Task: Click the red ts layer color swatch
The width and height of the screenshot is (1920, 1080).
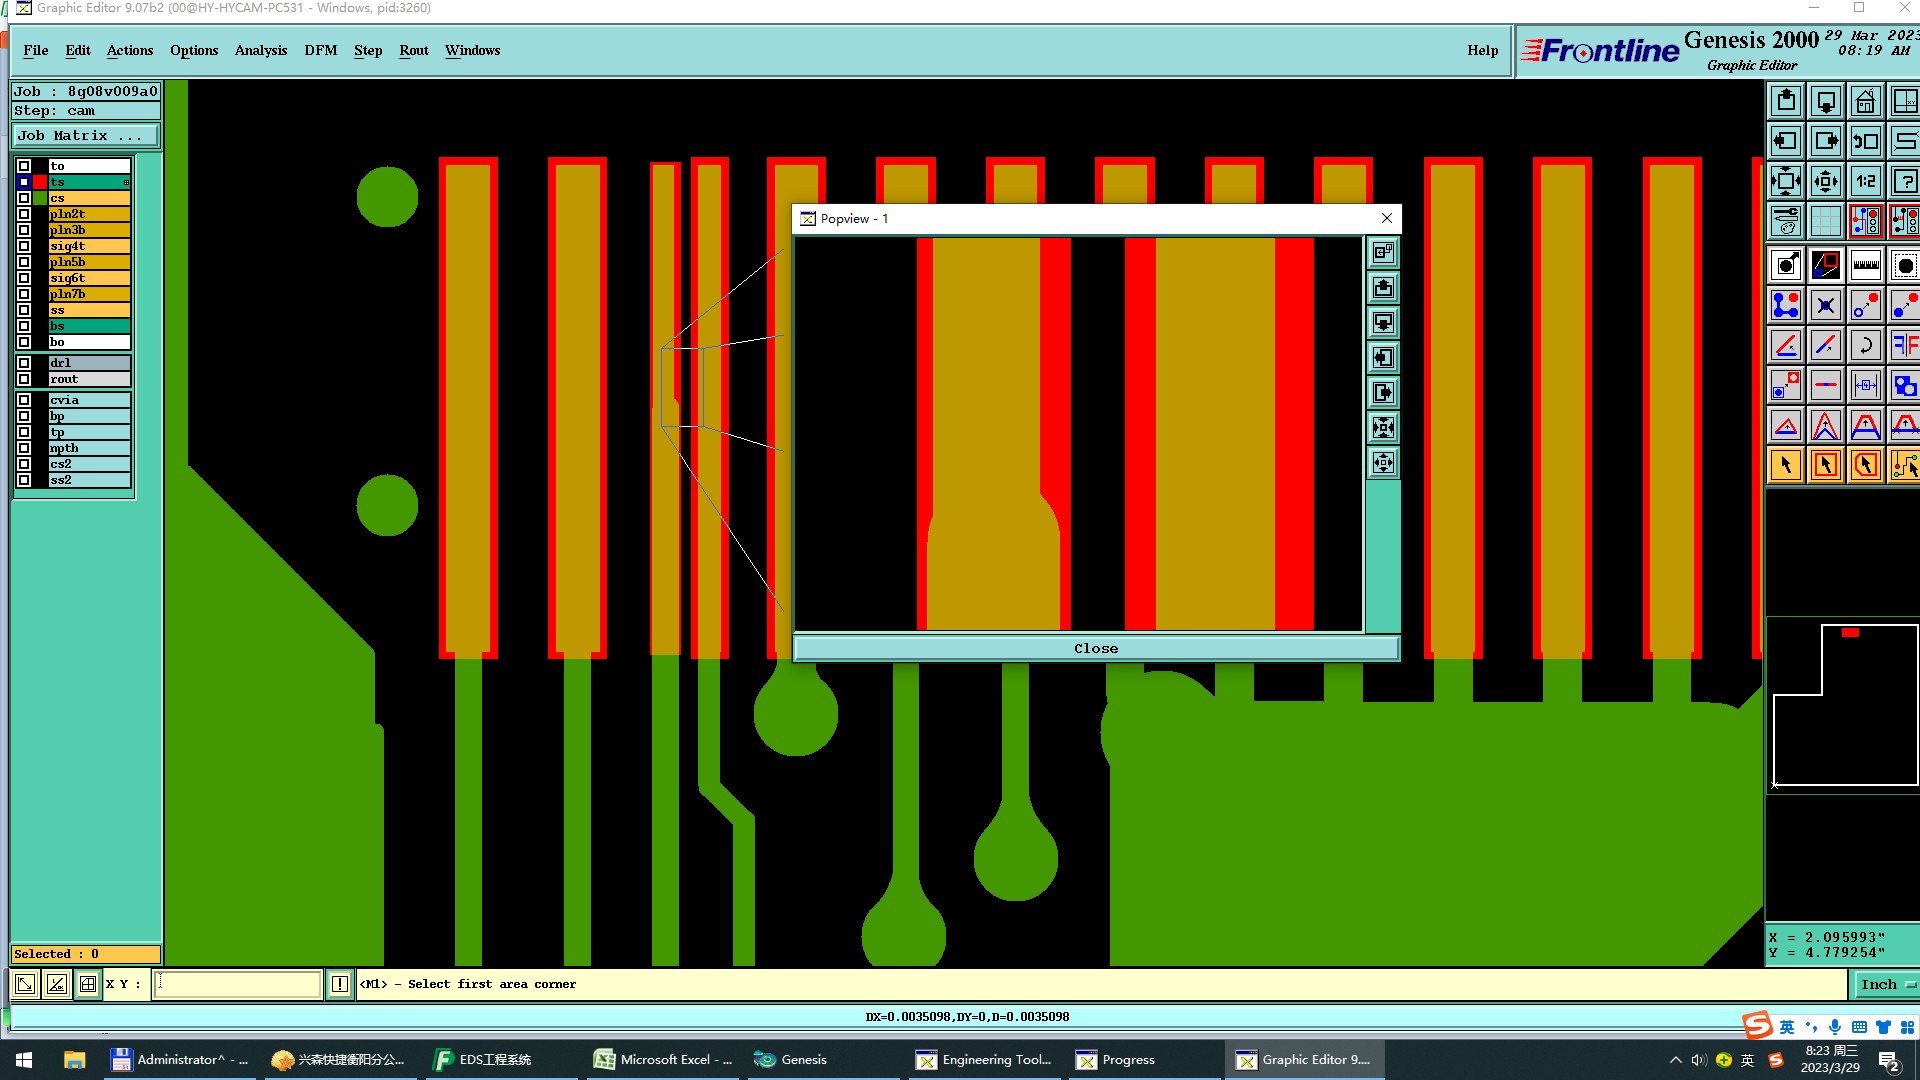Action: click(x=40, y=182)
